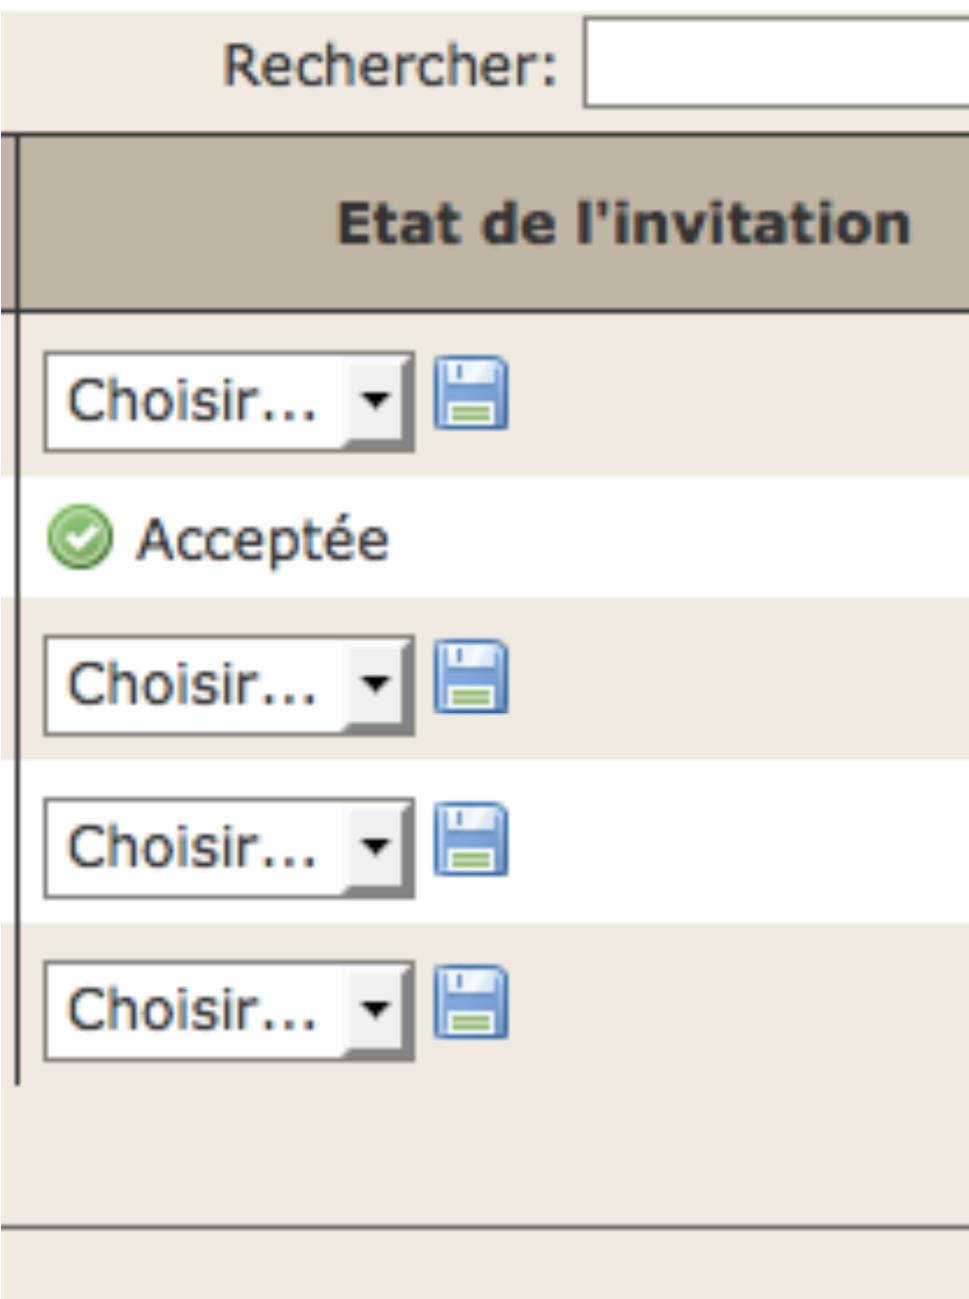Click the arrow of the last Choisir... combo box
This screenshot has width=969, height=1299.
[375, 1010]
